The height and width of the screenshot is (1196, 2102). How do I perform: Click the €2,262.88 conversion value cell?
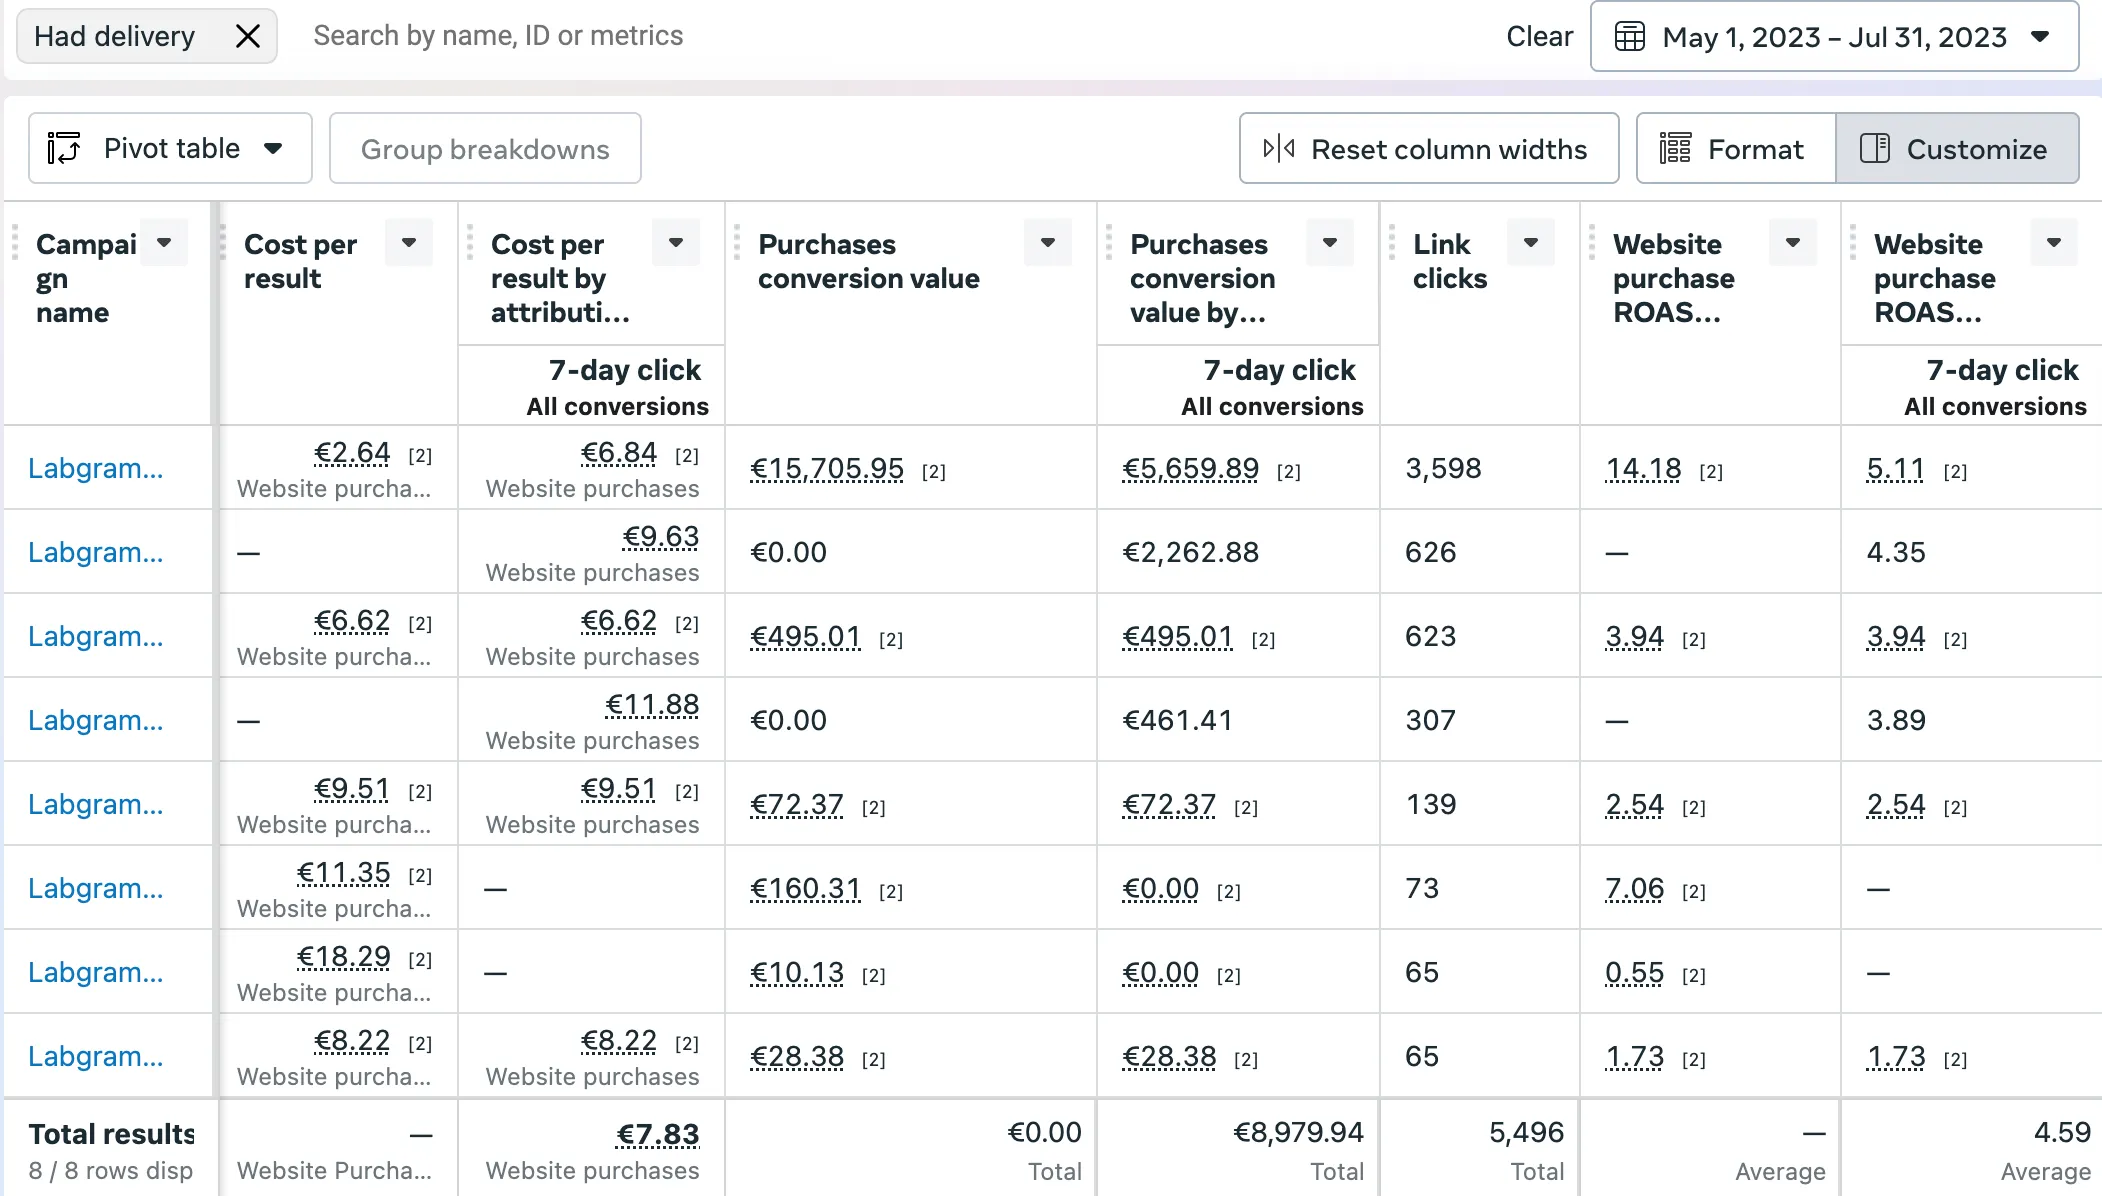1190,552
